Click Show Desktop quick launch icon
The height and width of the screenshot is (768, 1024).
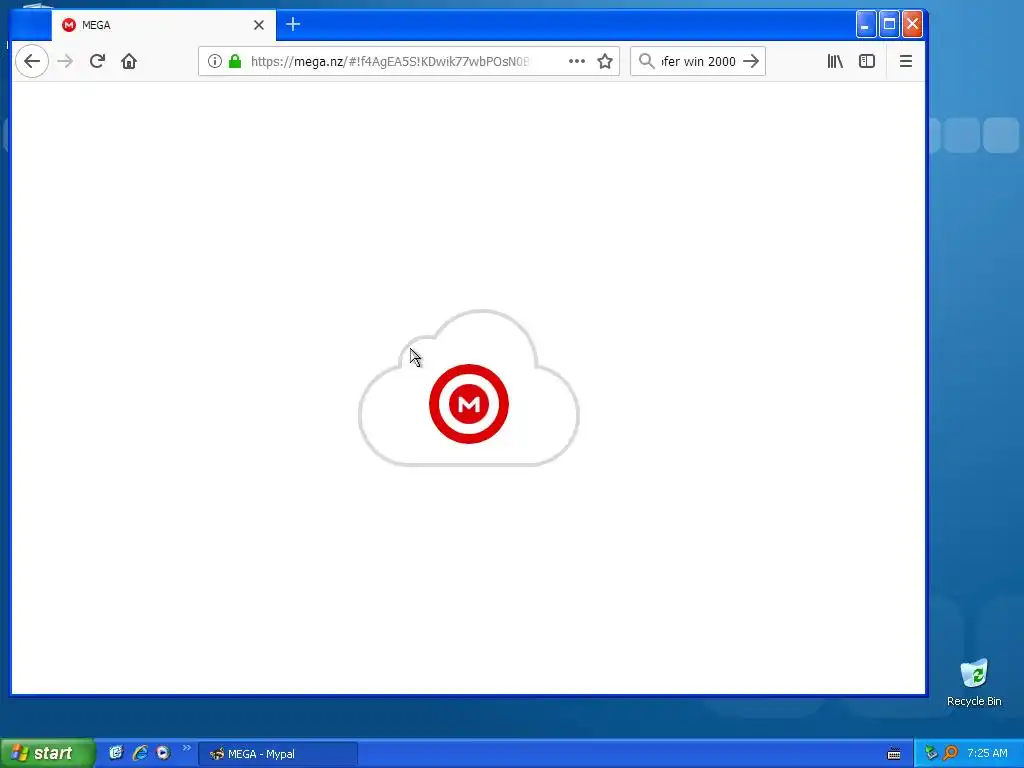[x=116, y=753]
